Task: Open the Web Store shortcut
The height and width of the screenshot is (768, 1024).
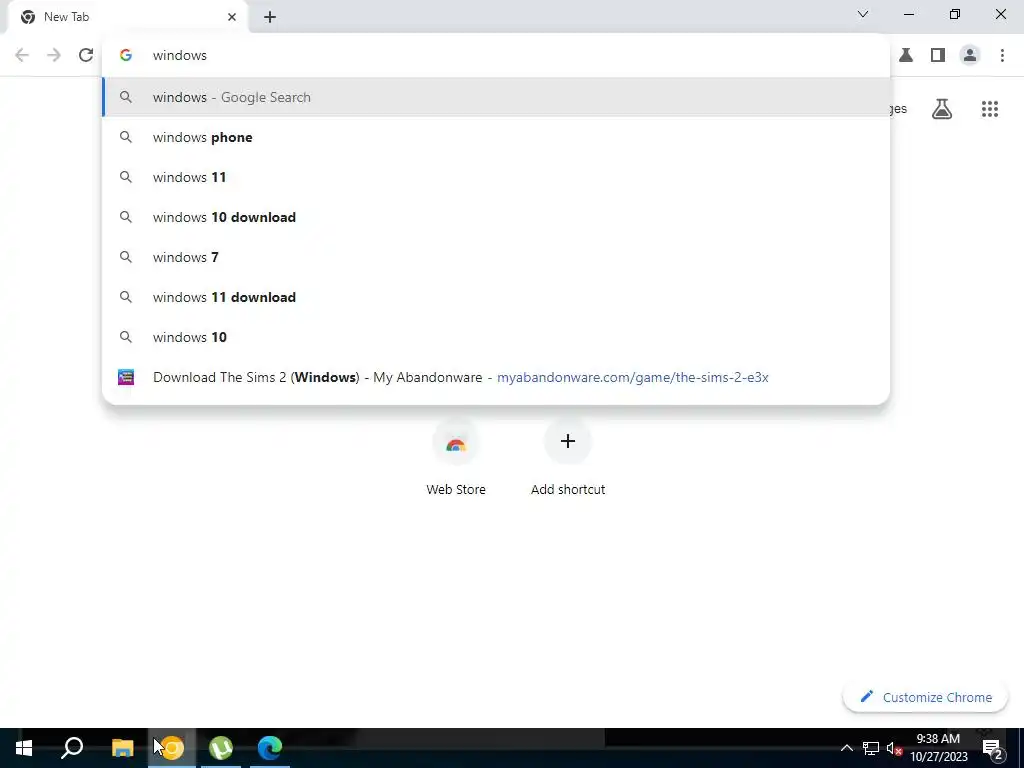Action: click(x=456, y=457)
